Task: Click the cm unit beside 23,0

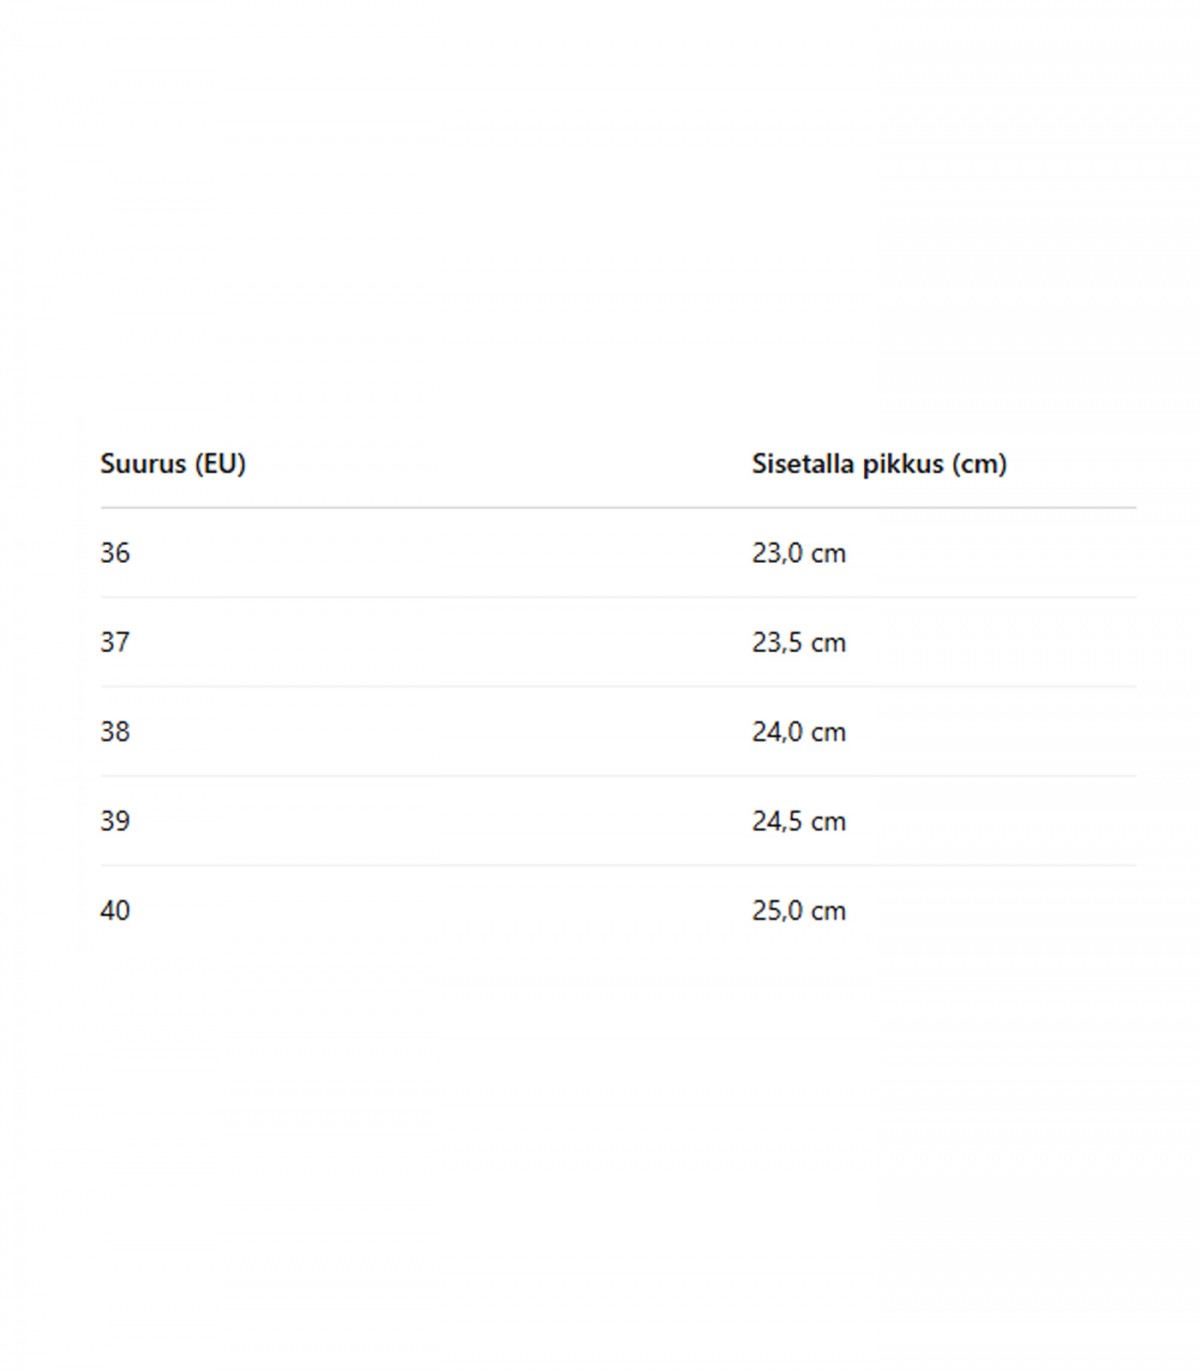Action: 828,554
